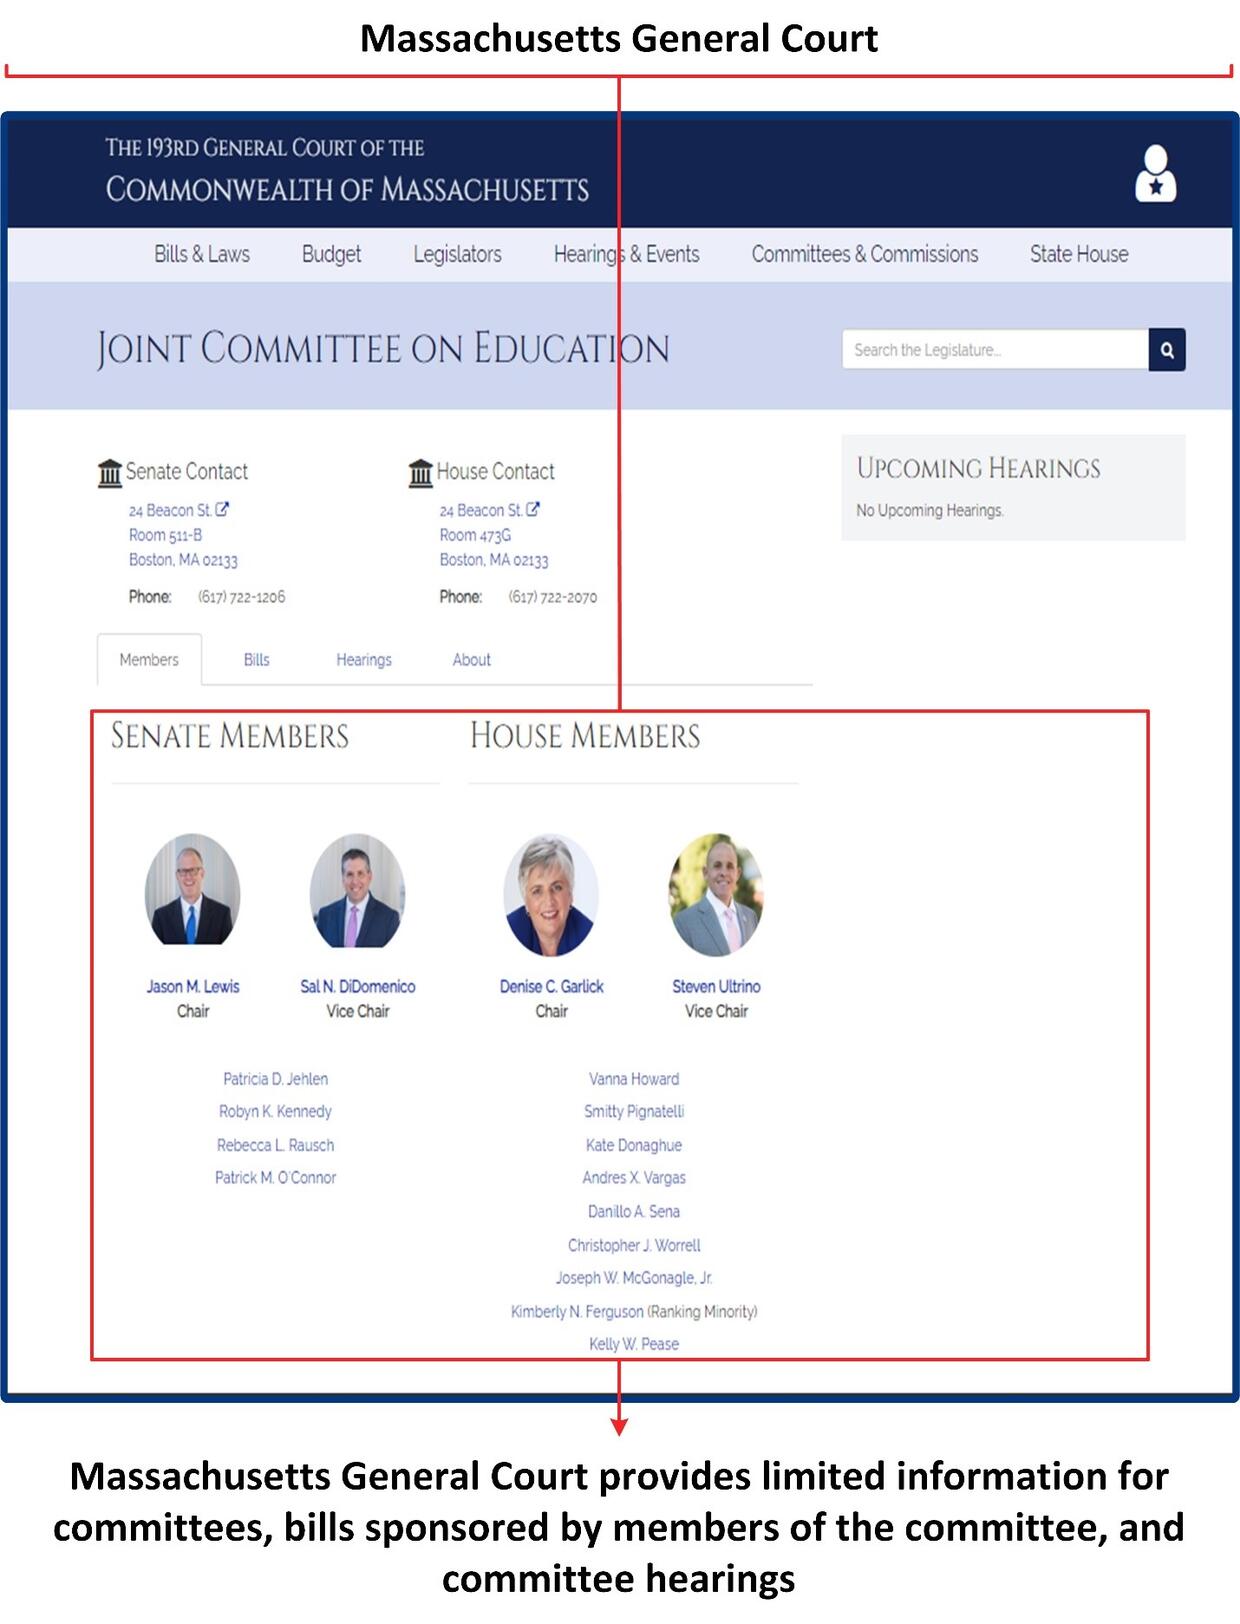Open the Budget menu
Viewport: 1240px width, 1624px height.
(x=331, y=254)
